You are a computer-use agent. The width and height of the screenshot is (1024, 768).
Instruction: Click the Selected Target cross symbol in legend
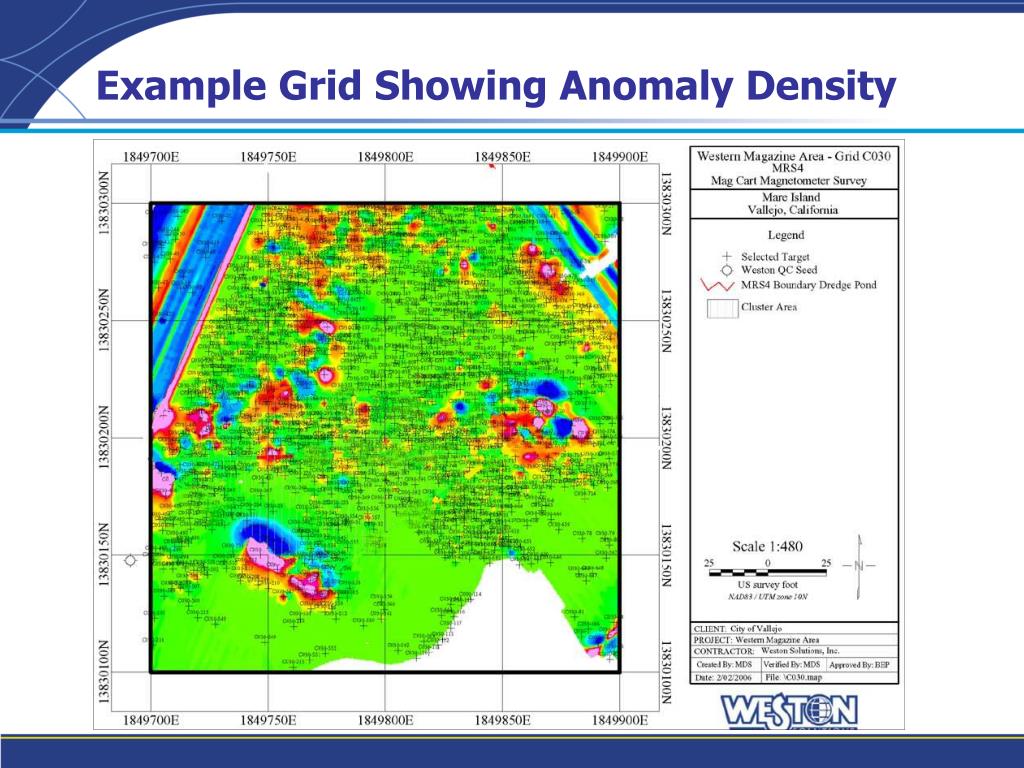pyautogui.click(x=727, y=257)
